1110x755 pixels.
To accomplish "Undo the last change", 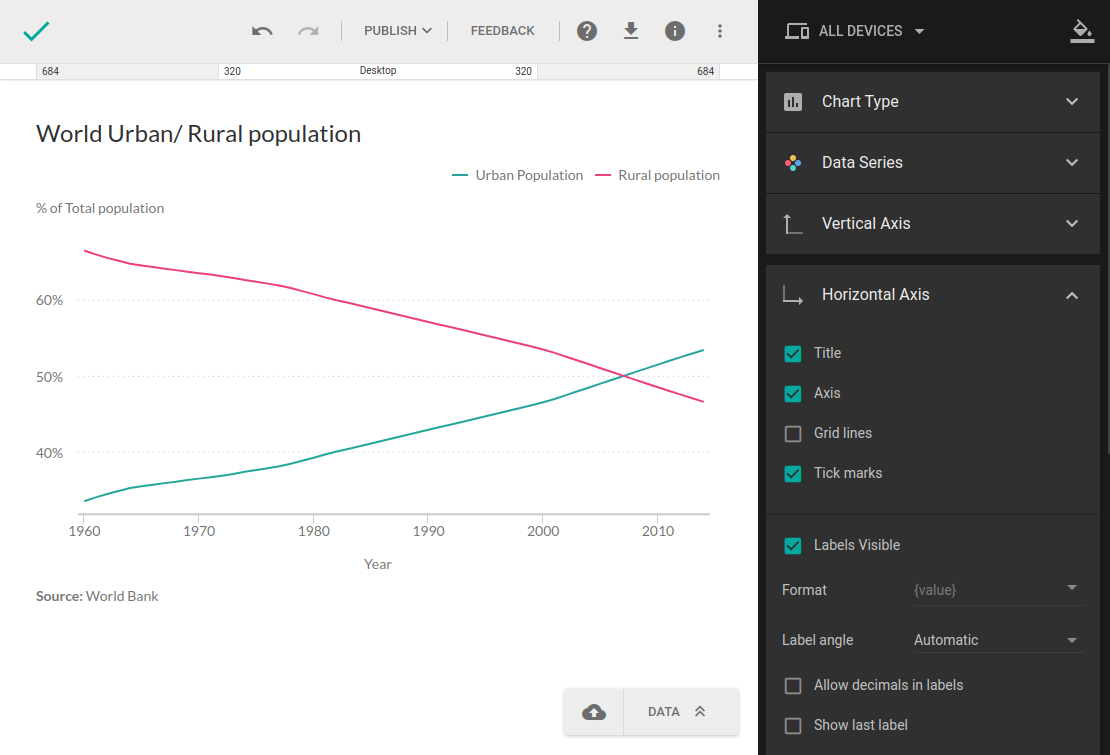I will click(x=262, y=31).
